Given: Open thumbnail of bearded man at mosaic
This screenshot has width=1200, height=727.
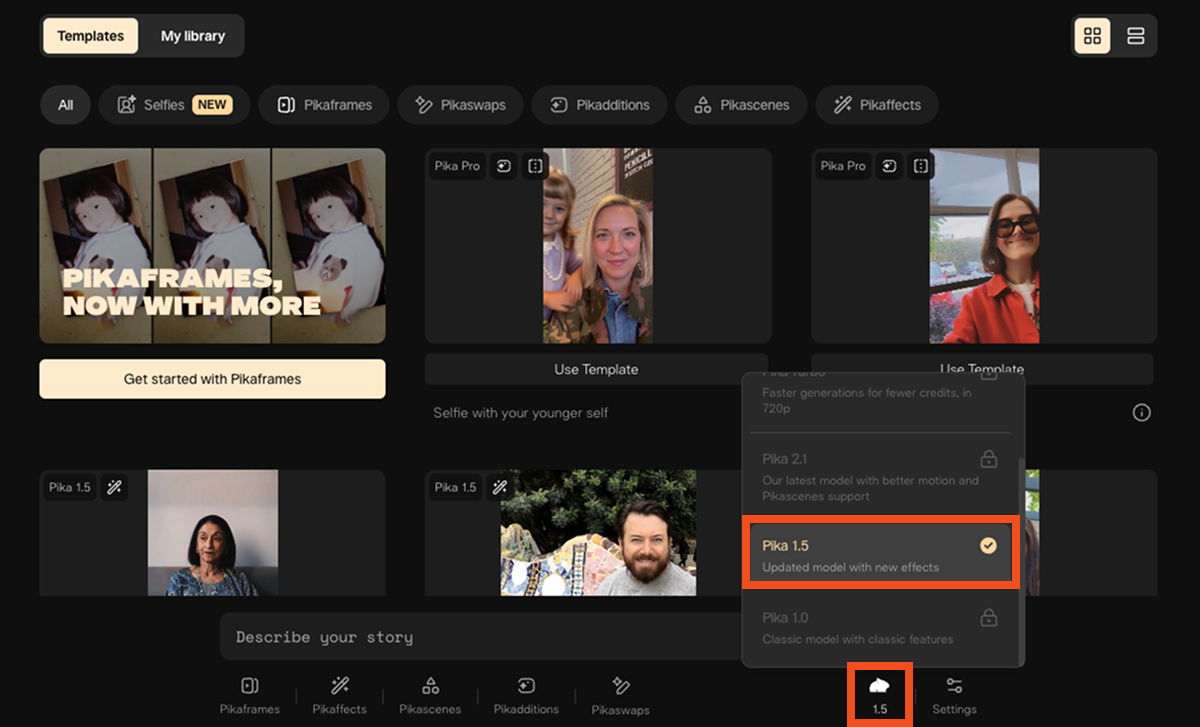Looking at the screenshot, I should click(598, 533).
